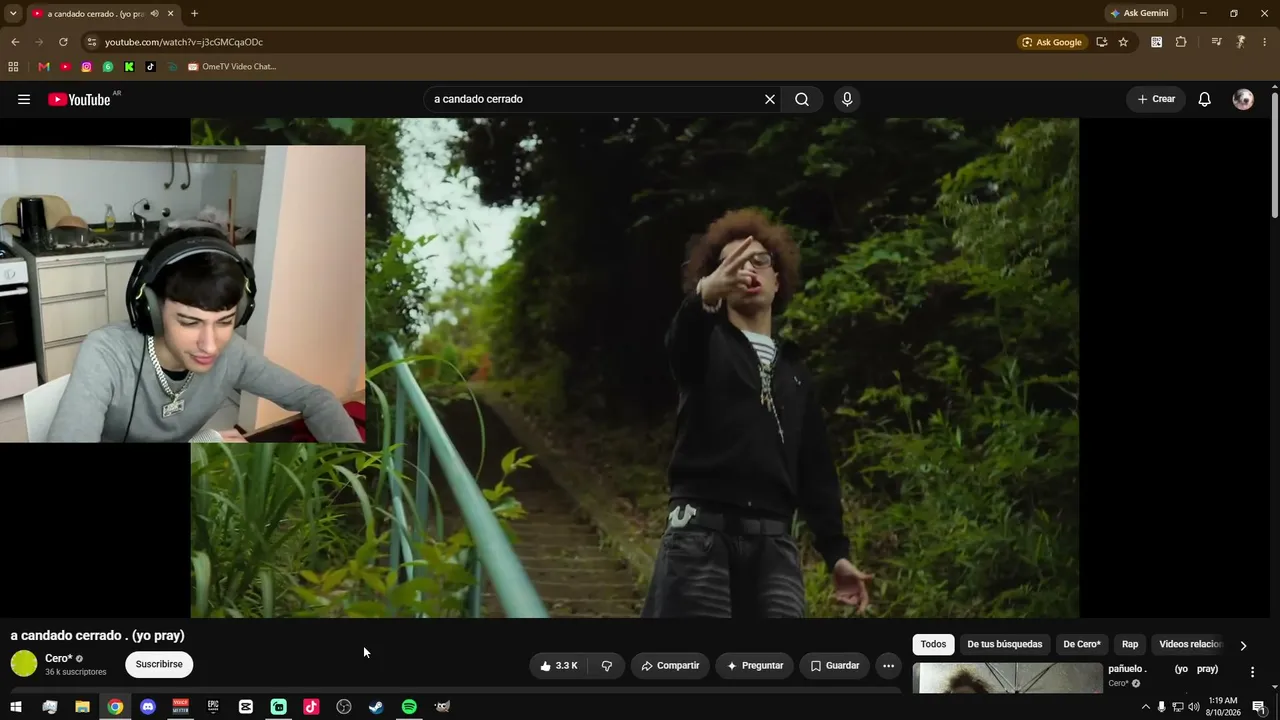1280x720 pixels.
Task: Like the video with 3.3 K likes
Action: click(x=558, y=666)
